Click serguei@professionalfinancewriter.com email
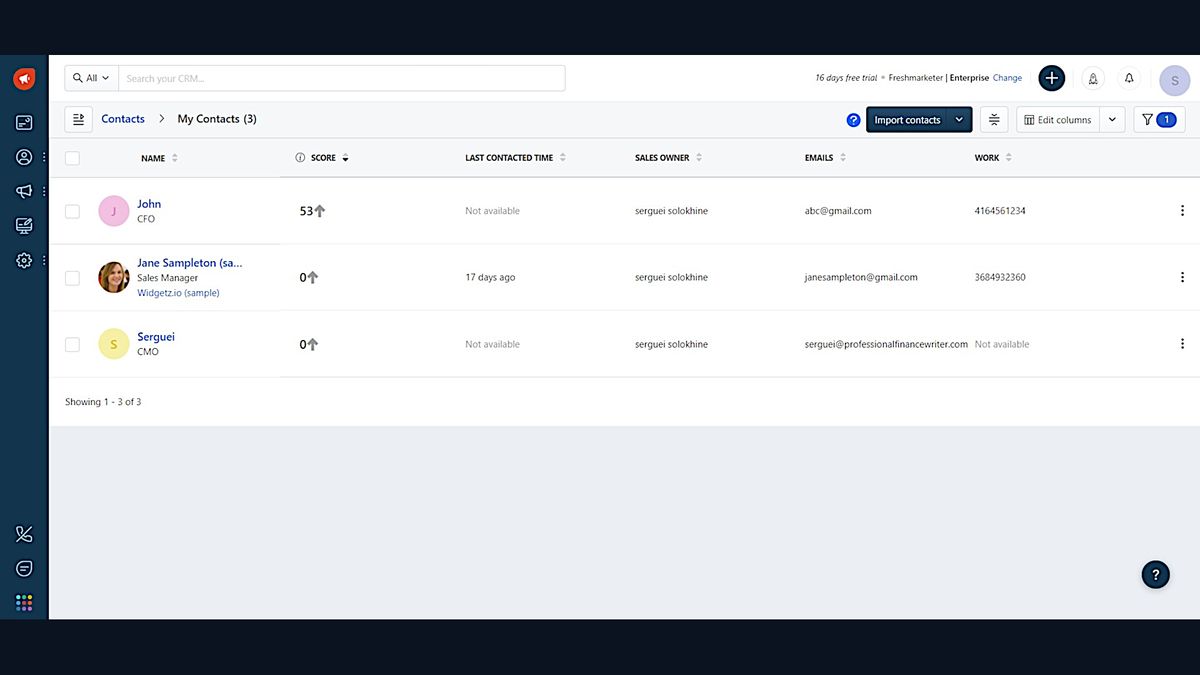 [886, 344]
